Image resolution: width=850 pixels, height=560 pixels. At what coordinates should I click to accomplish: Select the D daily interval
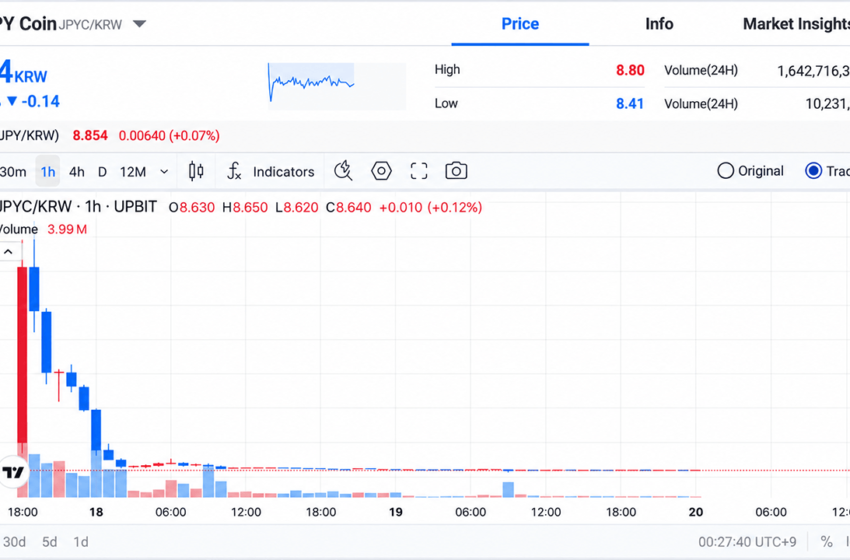[102, 172]
